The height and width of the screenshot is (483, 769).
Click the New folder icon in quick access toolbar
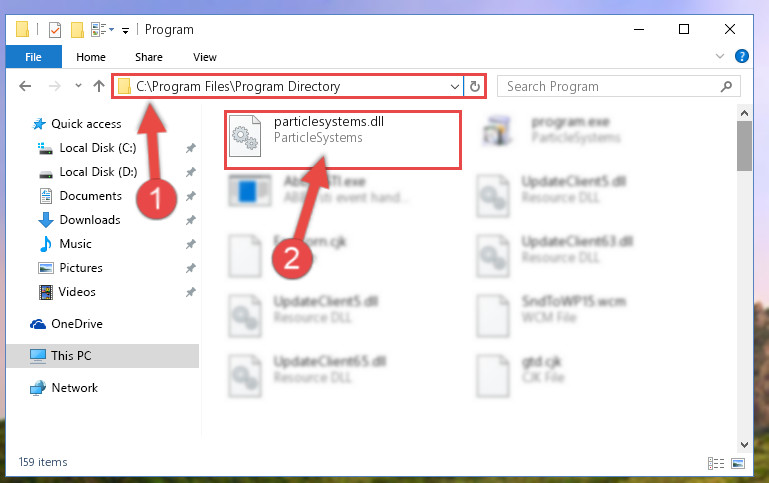point(77,30)
